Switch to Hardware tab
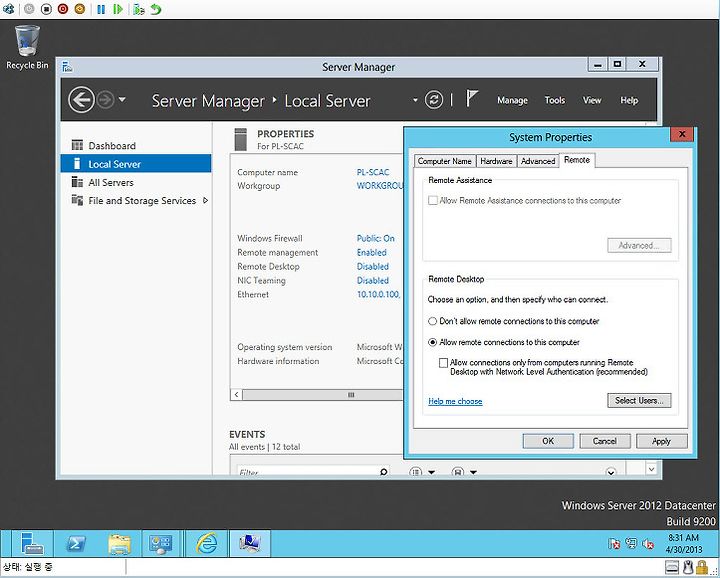This screenshot has height=578, width=720. (x=496, y=161)
